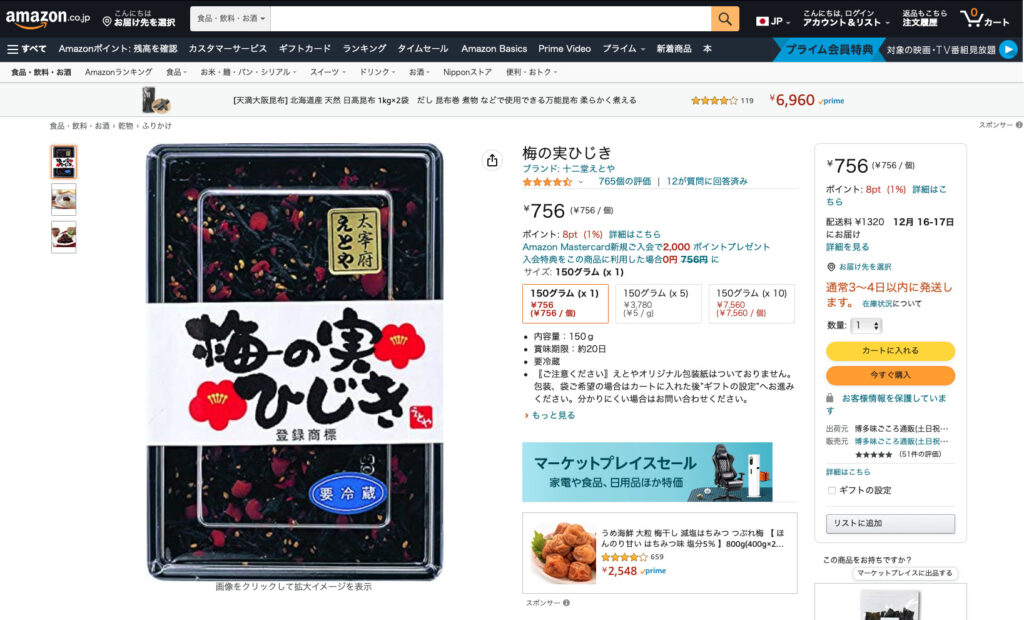Open the 数量 quantity dropdown
The width and height of the screenshot is (1024, 620).
coord(867,325)
